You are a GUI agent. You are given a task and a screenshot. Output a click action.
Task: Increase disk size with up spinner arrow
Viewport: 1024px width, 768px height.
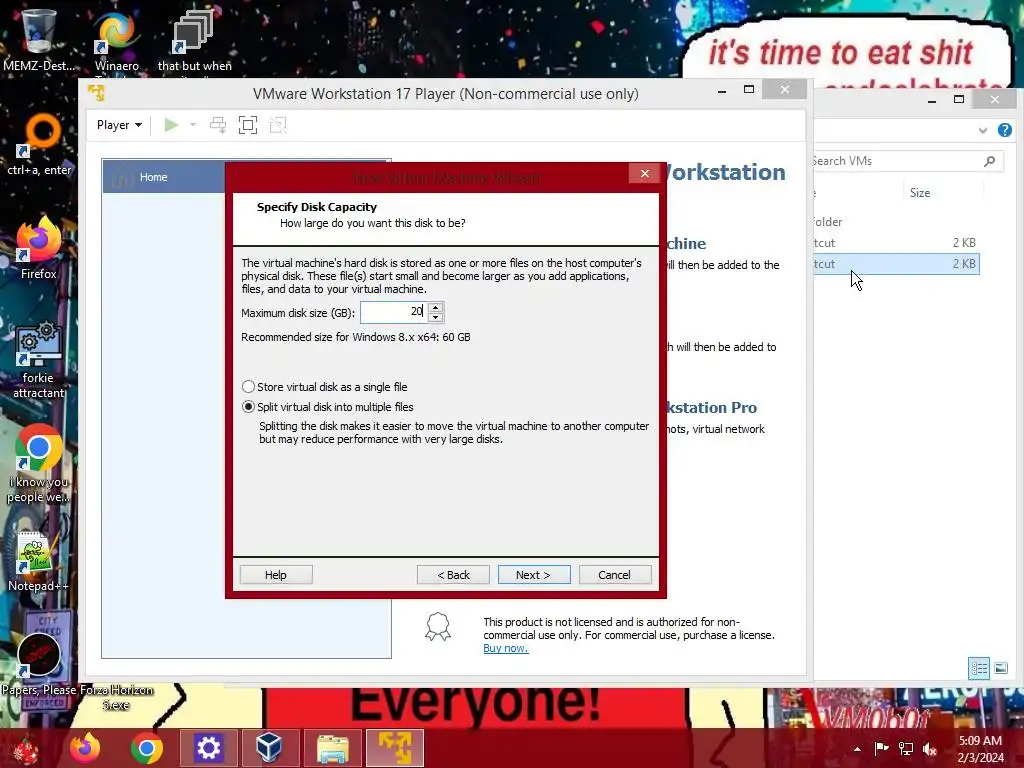click(x=436, y=307)
